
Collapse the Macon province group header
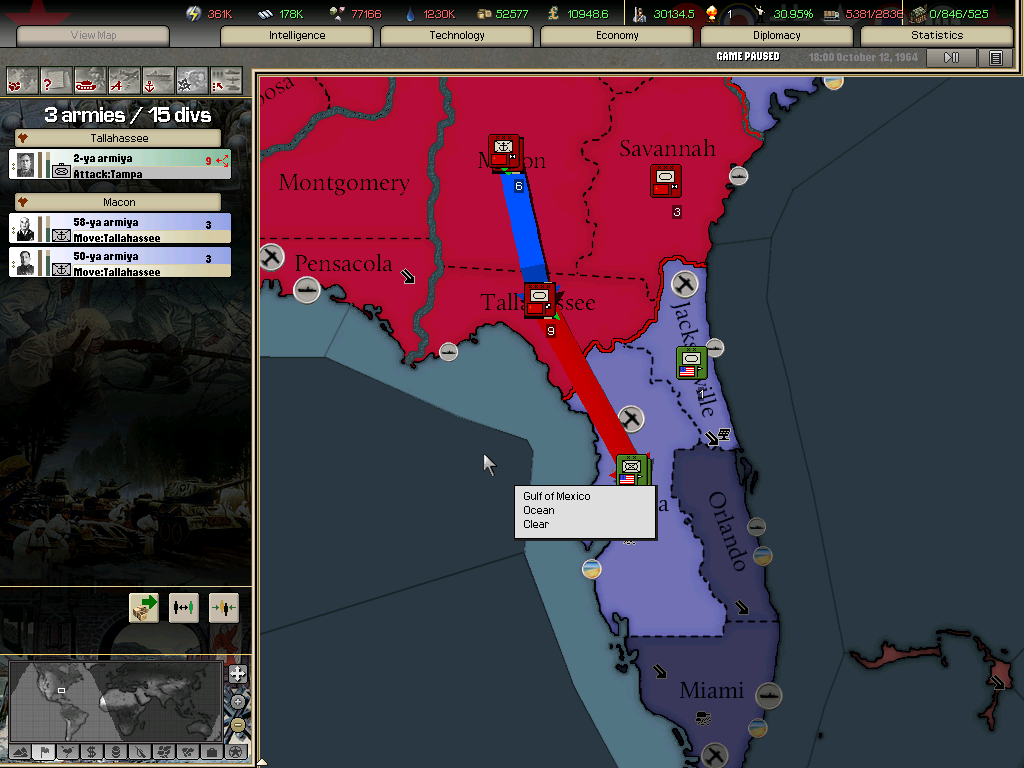click(119, 202)
